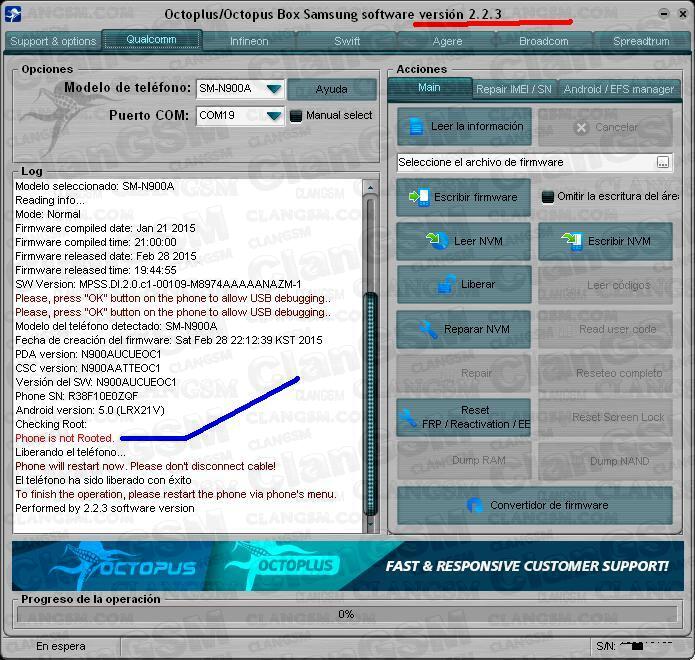Click the document icon on Leer la información
Viewport: 695px width, 660px height.
(x=416, y=126)
